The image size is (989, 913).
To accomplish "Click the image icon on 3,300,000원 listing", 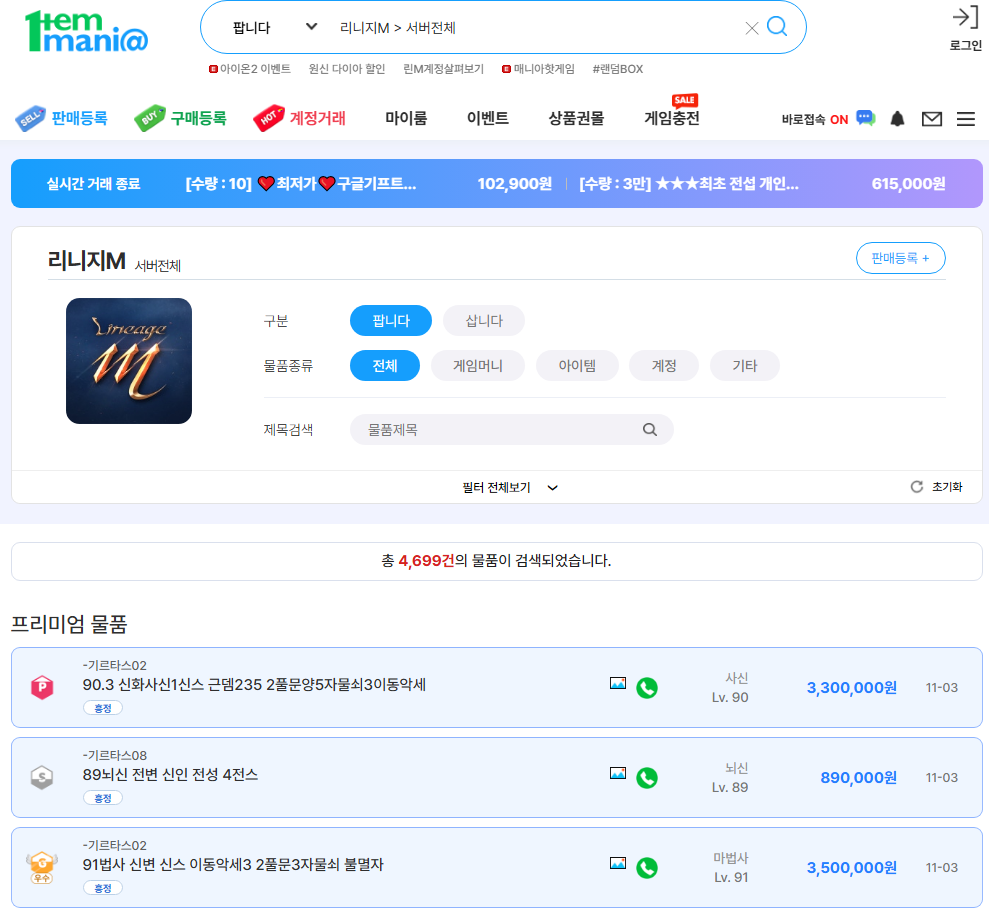I will 617,683.
